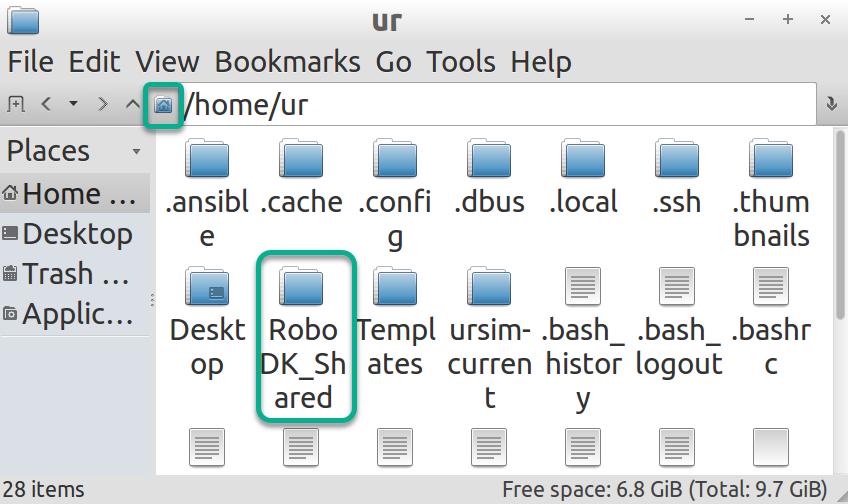Click the go-to-path button beside address bar
This screenshot has width=848, height=504.
[831, 105]
